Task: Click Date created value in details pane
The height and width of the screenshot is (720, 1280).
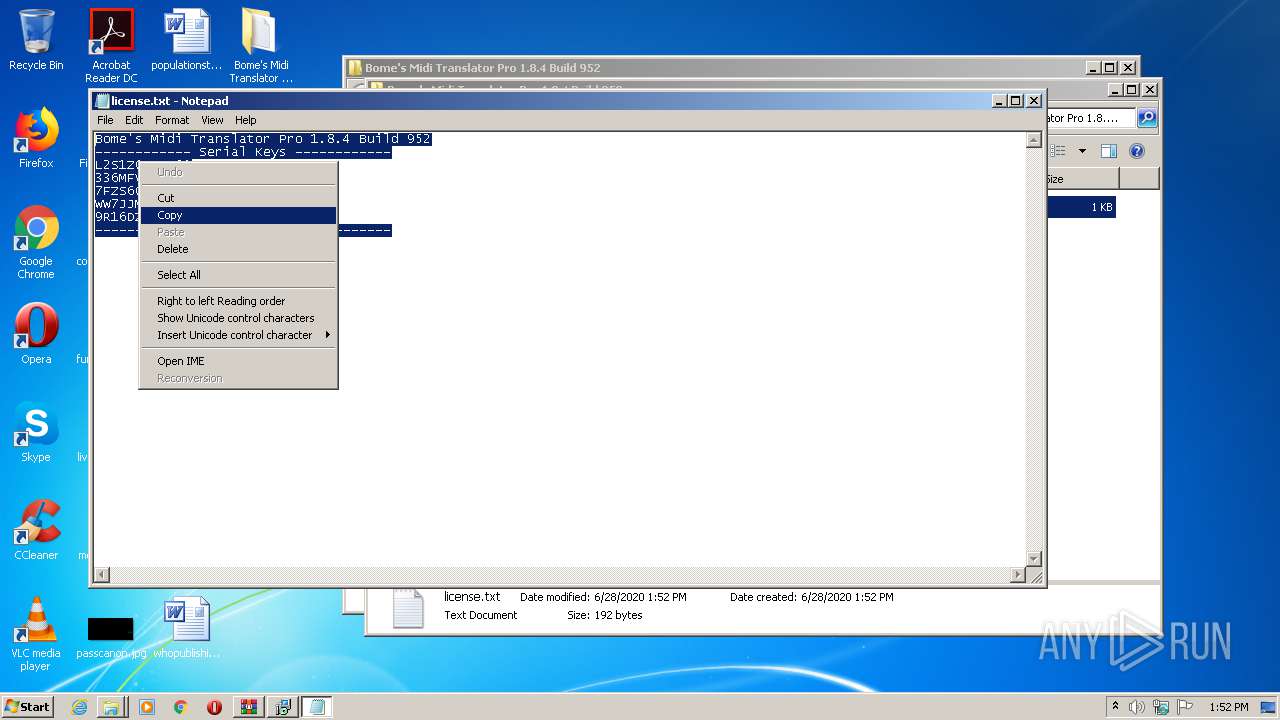Action: [x=847, y=597]
